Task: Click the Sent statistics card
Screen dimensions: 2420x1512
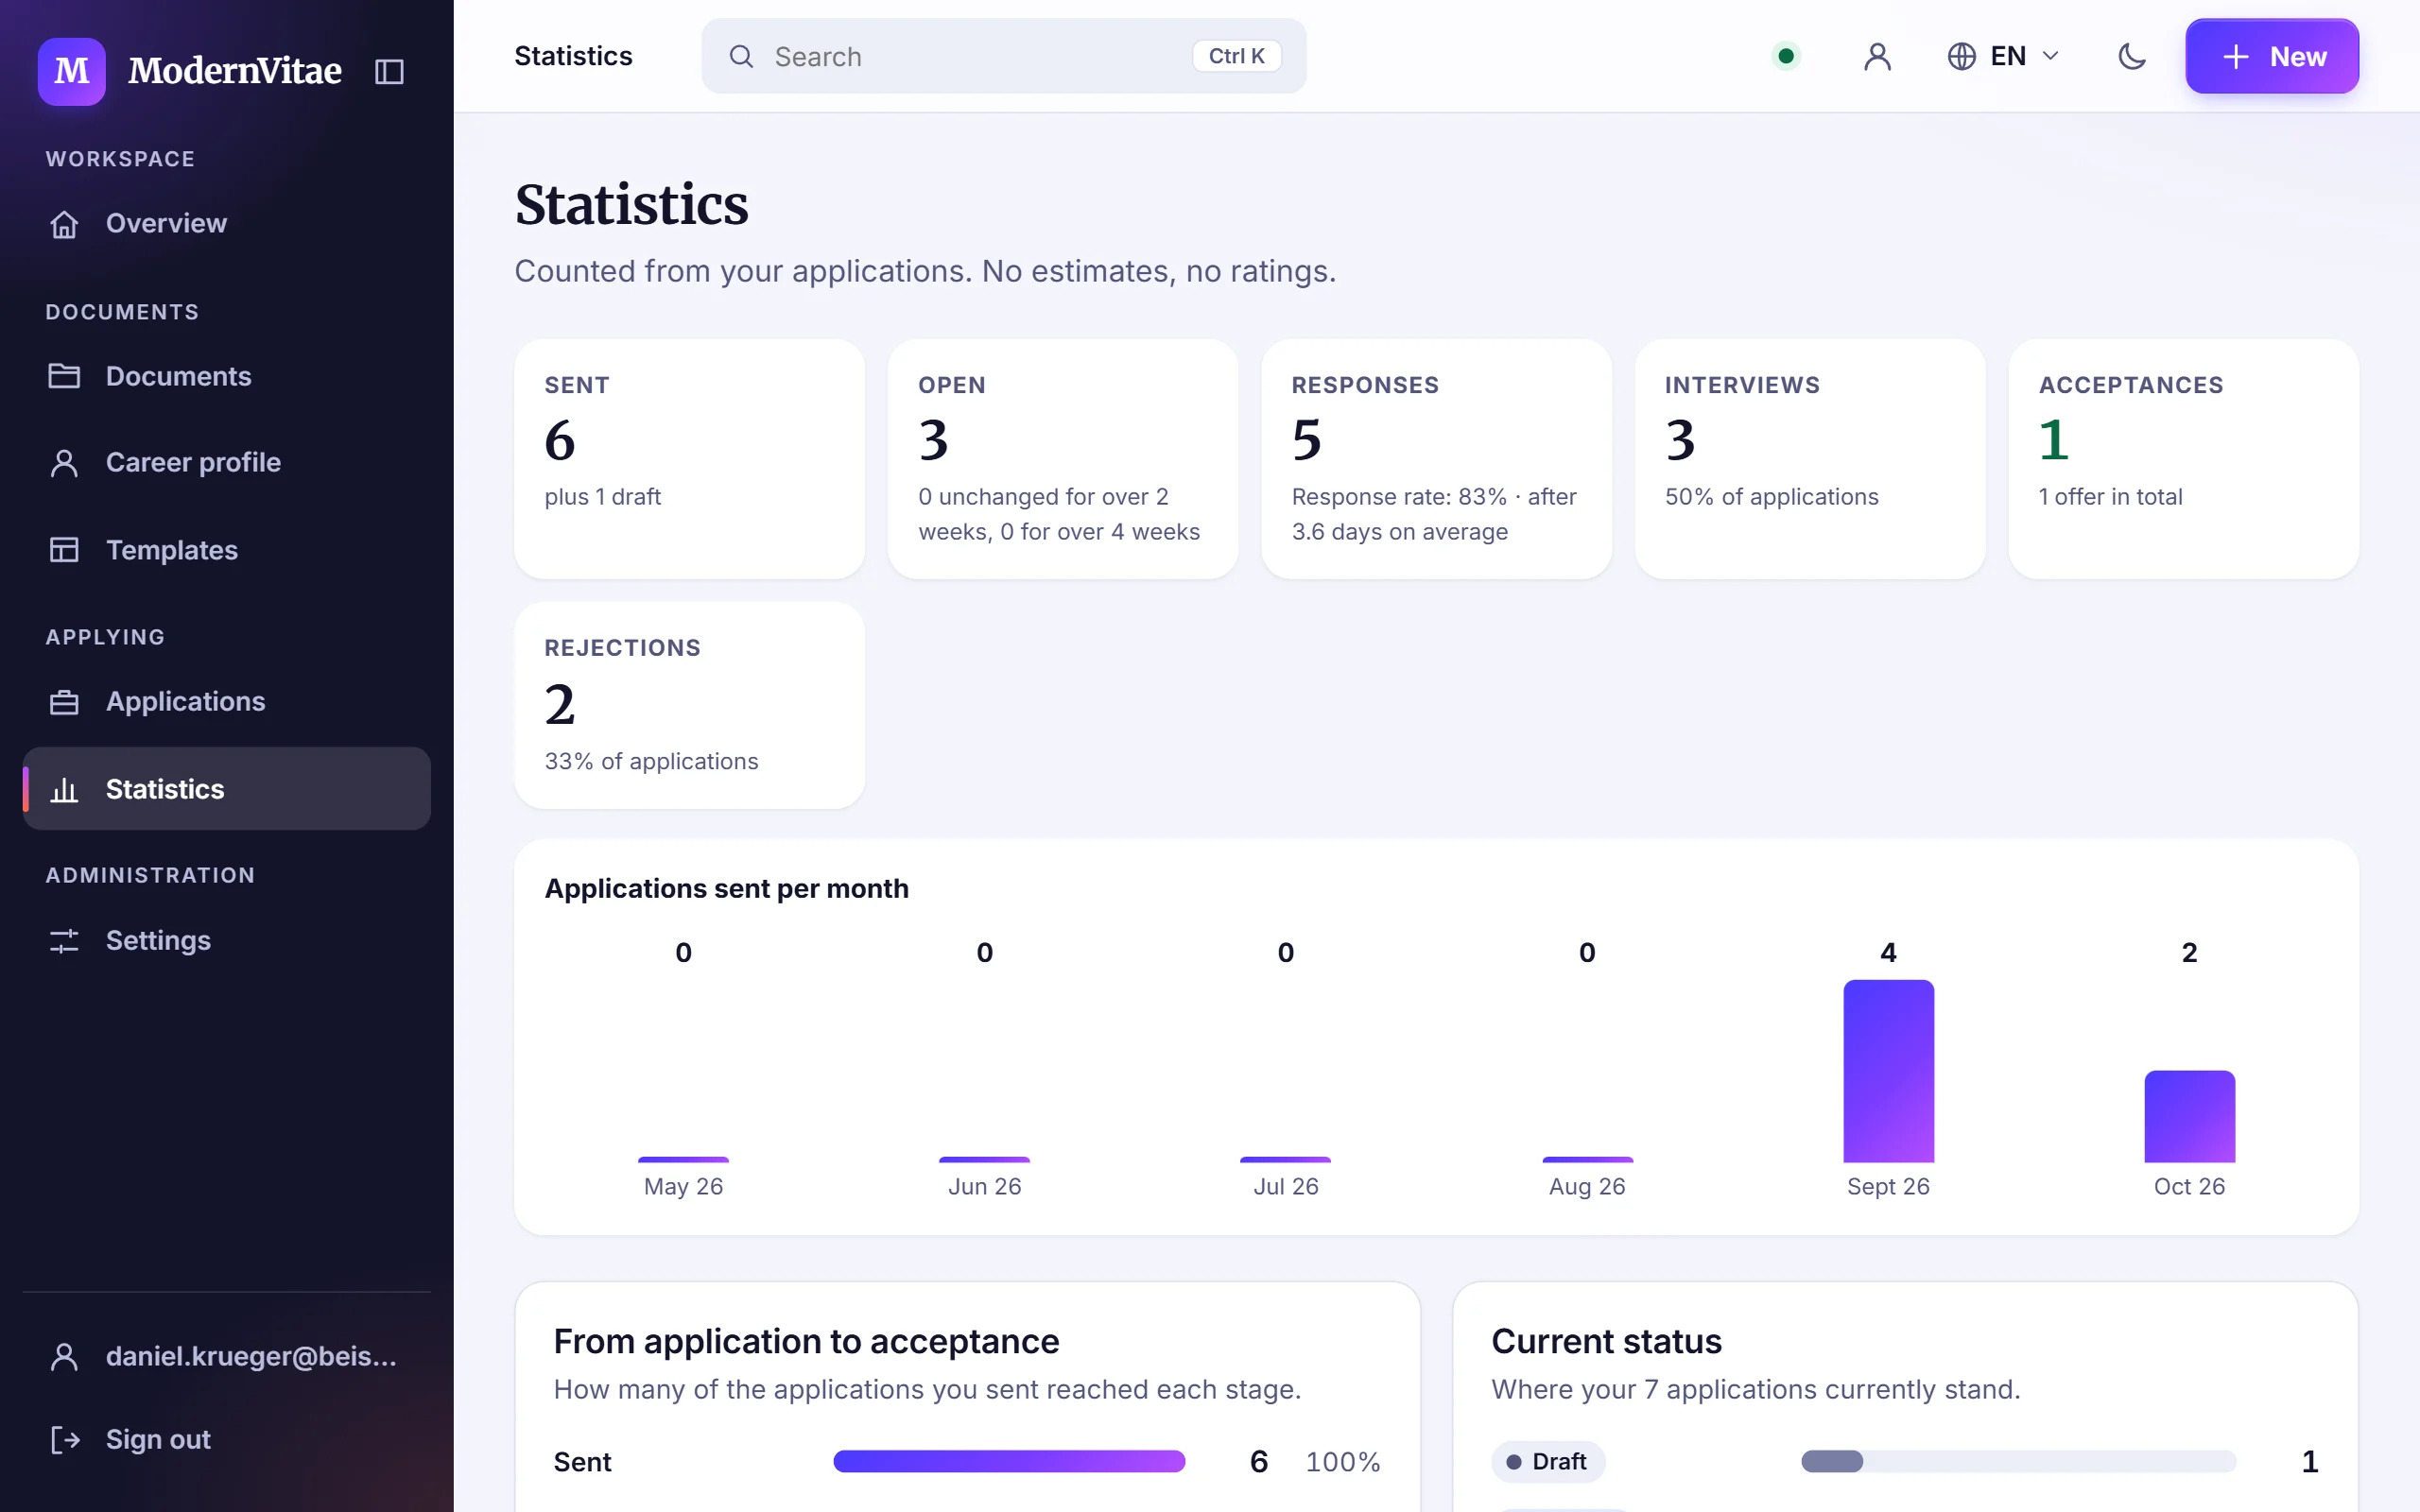Action: point(689,459)
